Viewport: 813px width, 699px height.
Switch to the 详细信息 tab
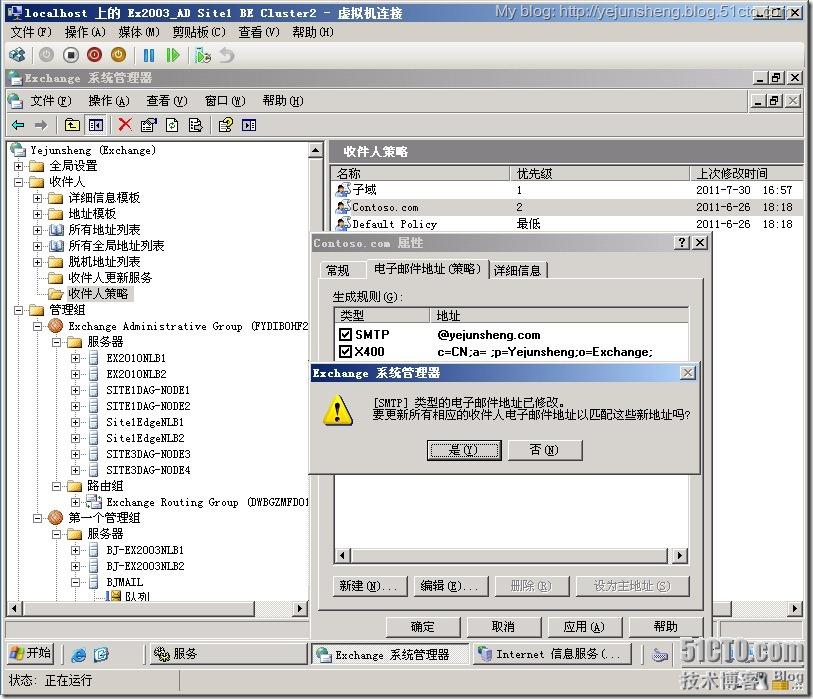pyautogui.click(x=517, y=270)
